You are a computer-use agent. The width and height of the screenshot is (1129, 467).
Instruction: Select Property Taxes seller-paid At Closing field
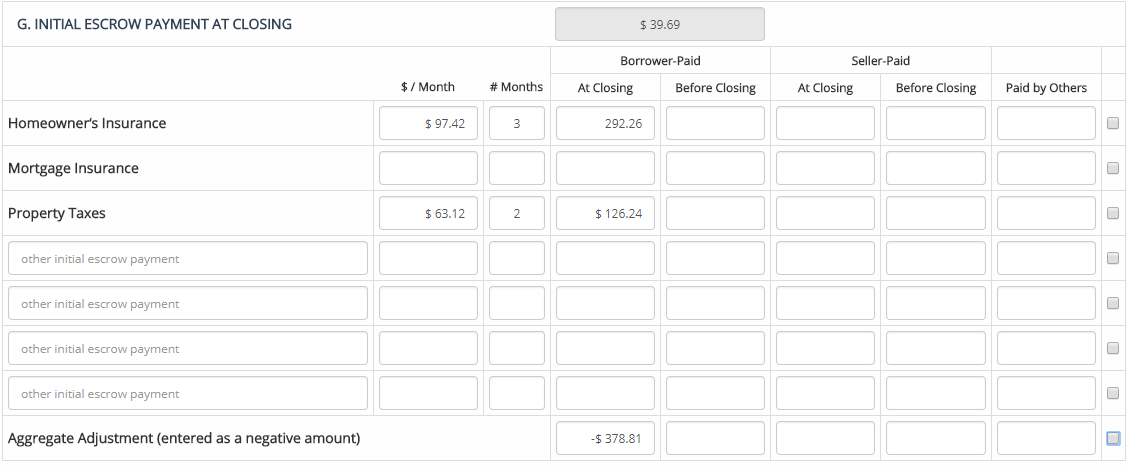coord(825,214)
